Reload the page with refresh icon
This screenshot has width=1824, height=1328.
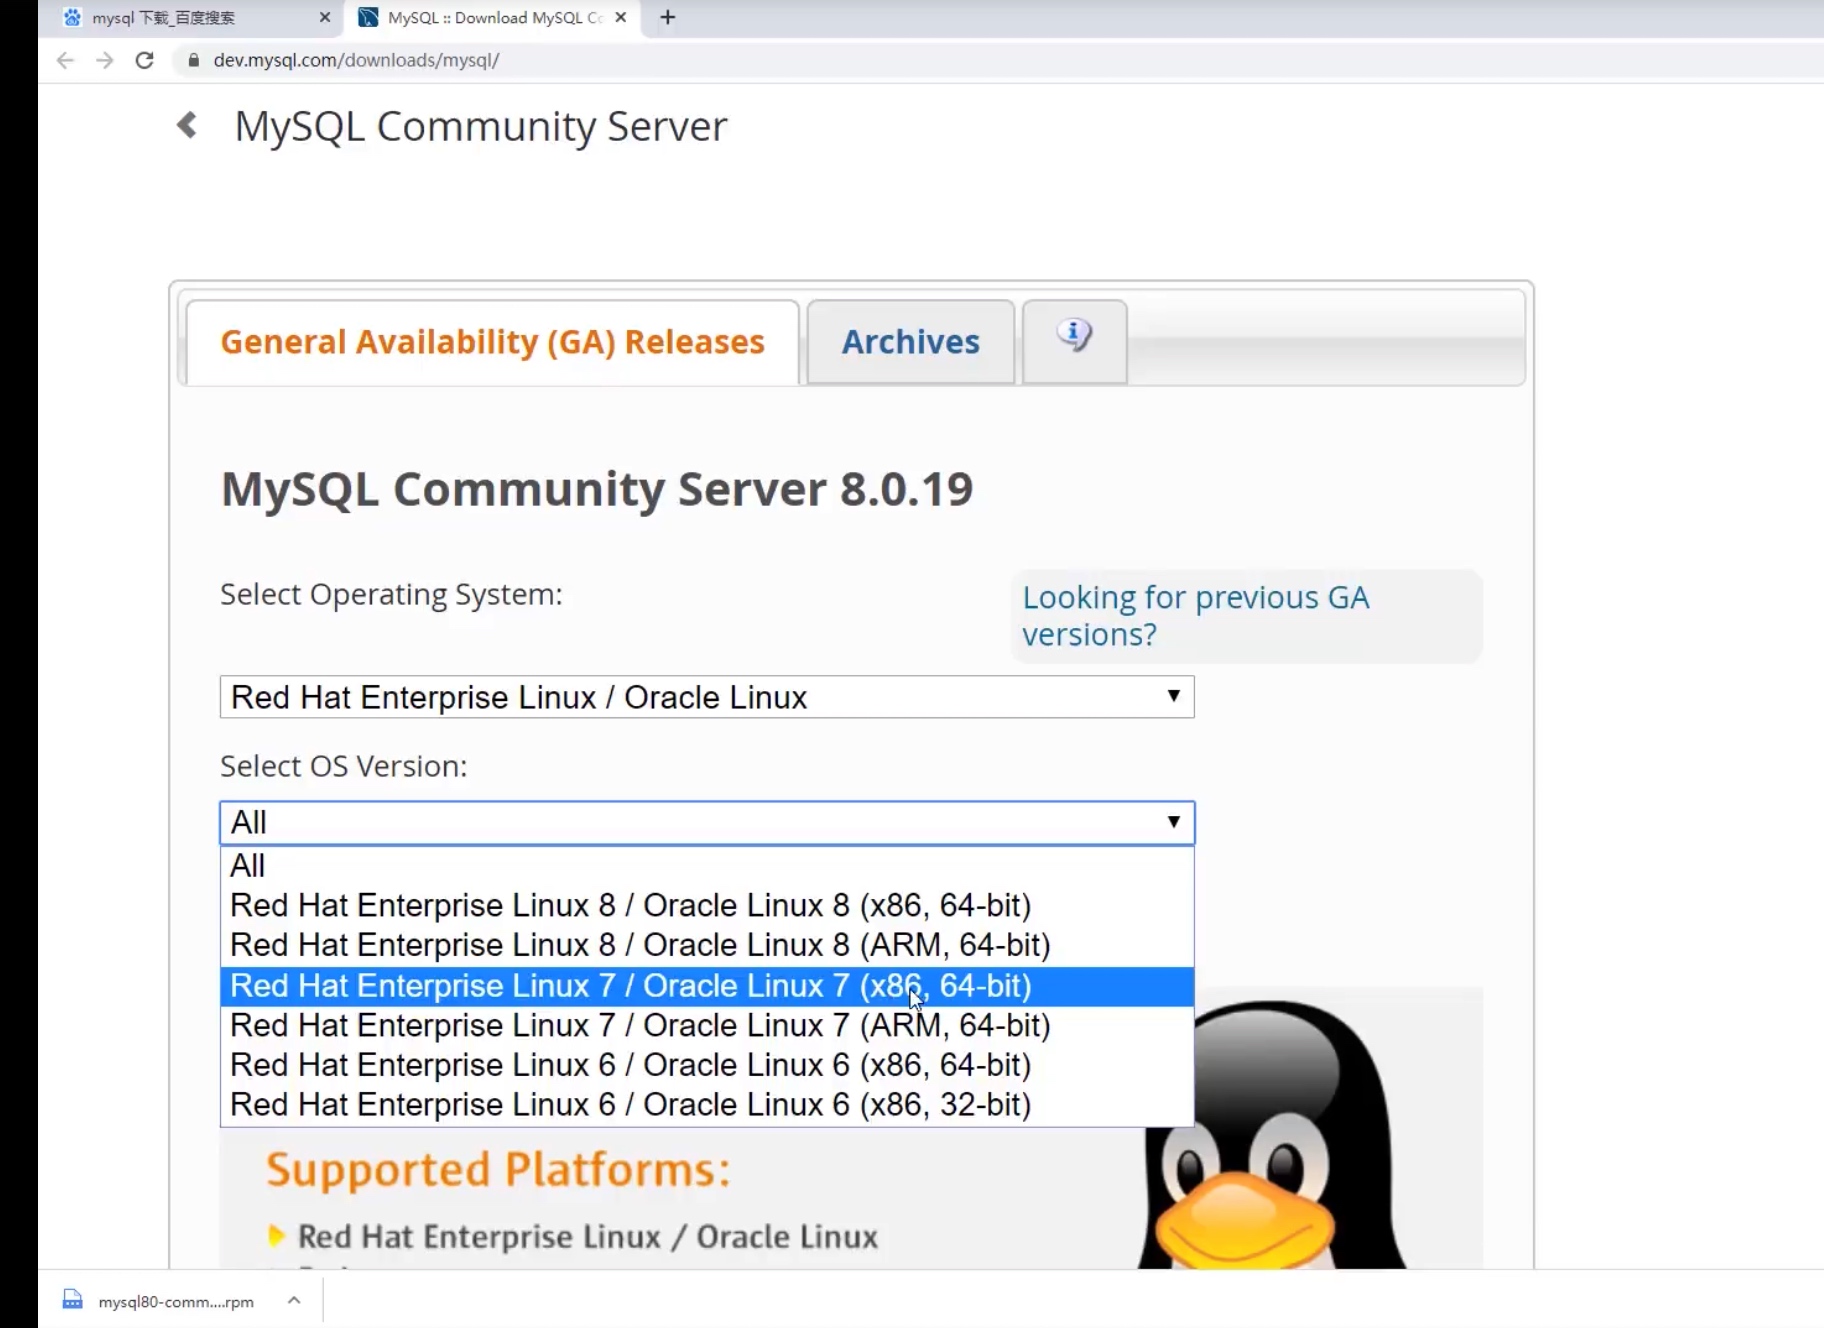pyautogui.click(x=145, y=60)
